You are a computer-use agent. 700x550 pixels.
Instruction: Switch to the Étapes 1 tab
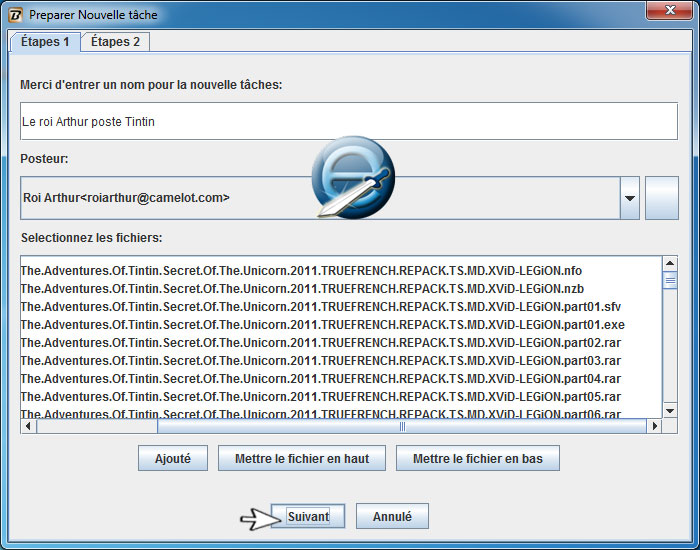coord(45,42)
